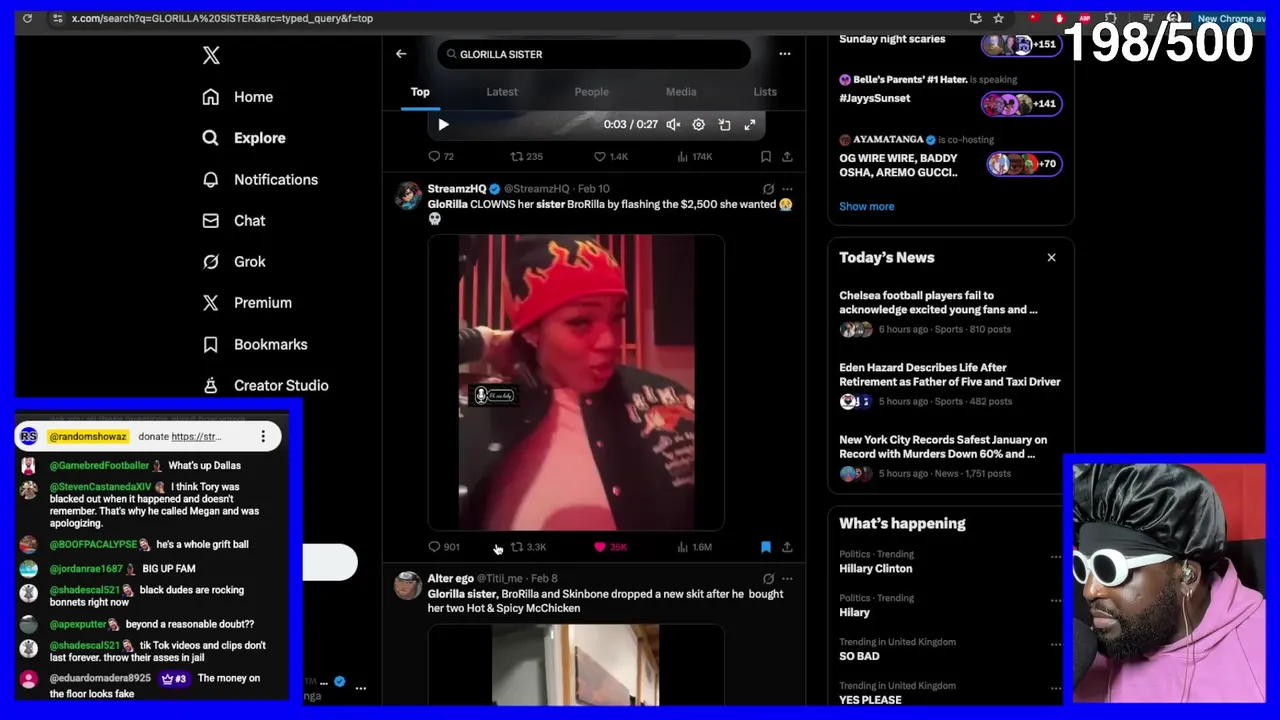The image size is (1280, 720).
Task: Unmute the top video
Action: pyautogui.click(x=673, y=125)
